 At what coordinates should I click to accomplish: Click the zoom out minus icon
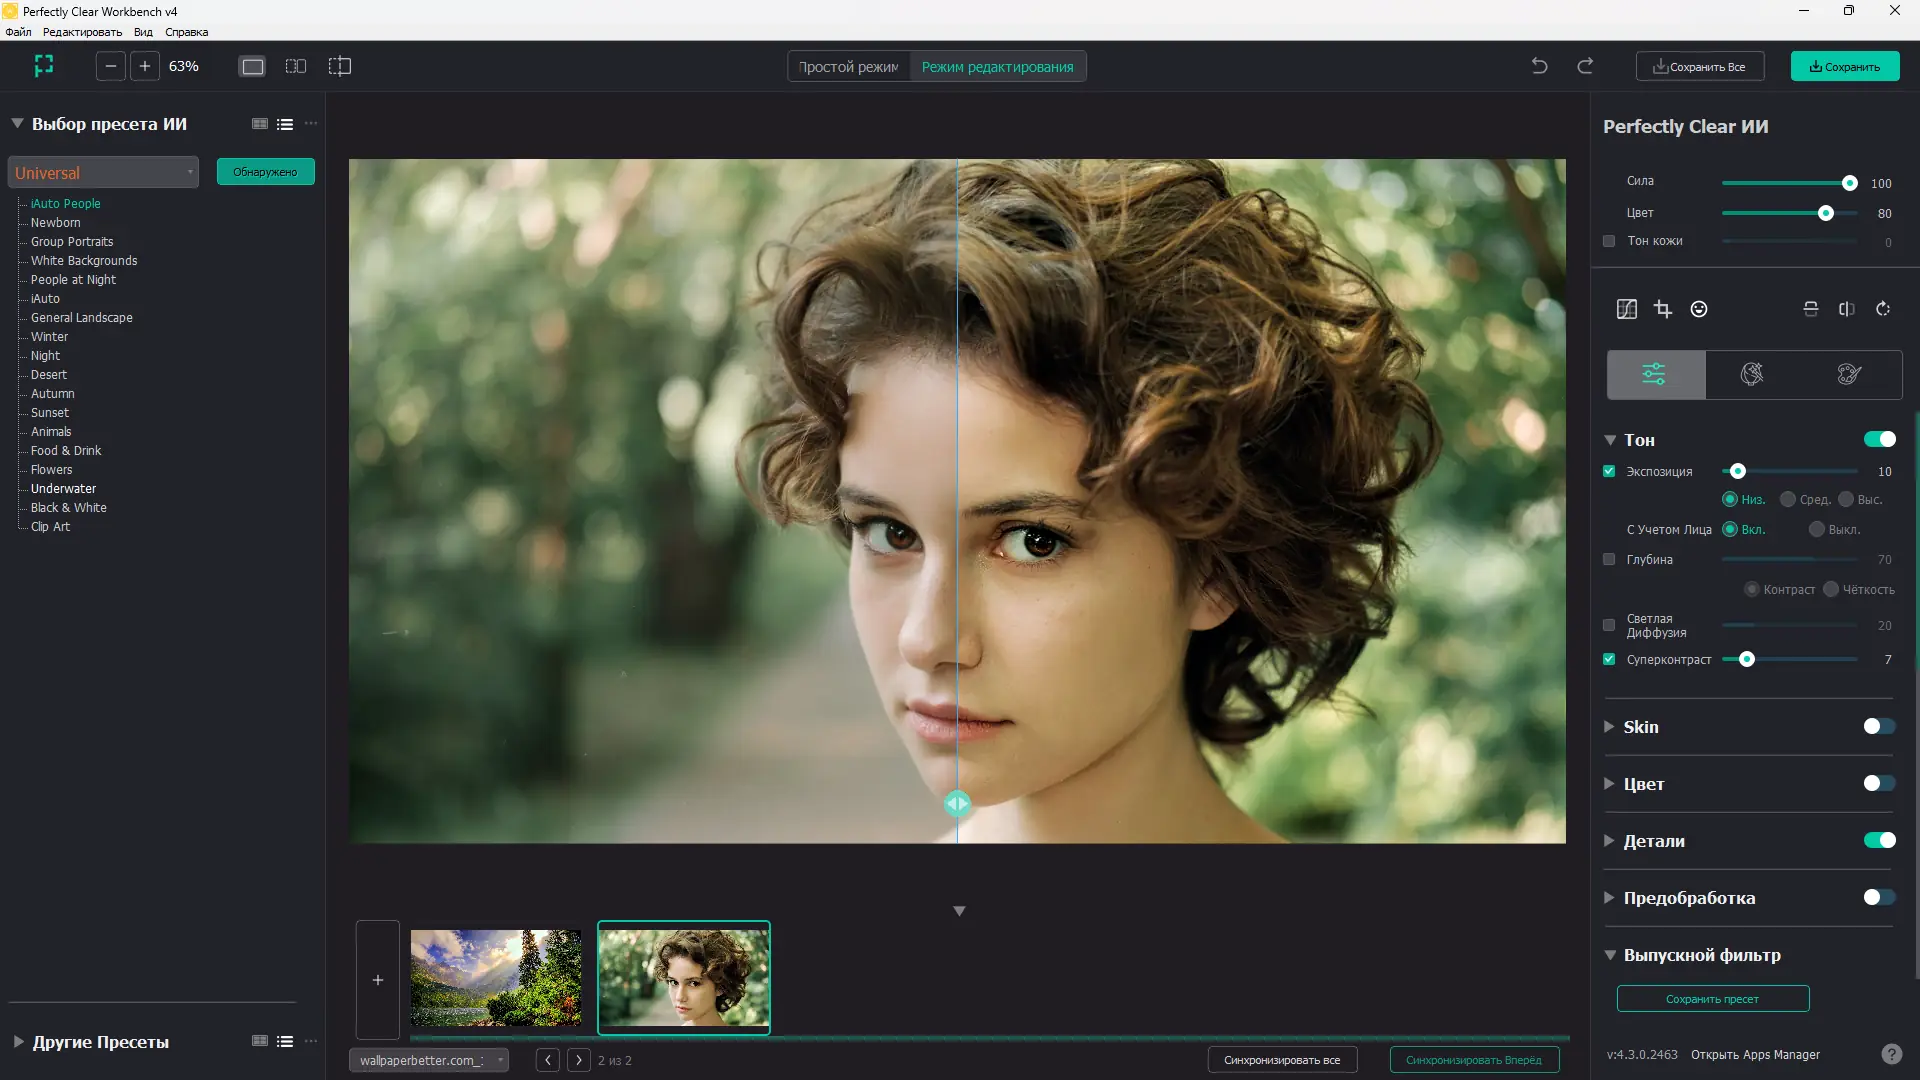111,66
